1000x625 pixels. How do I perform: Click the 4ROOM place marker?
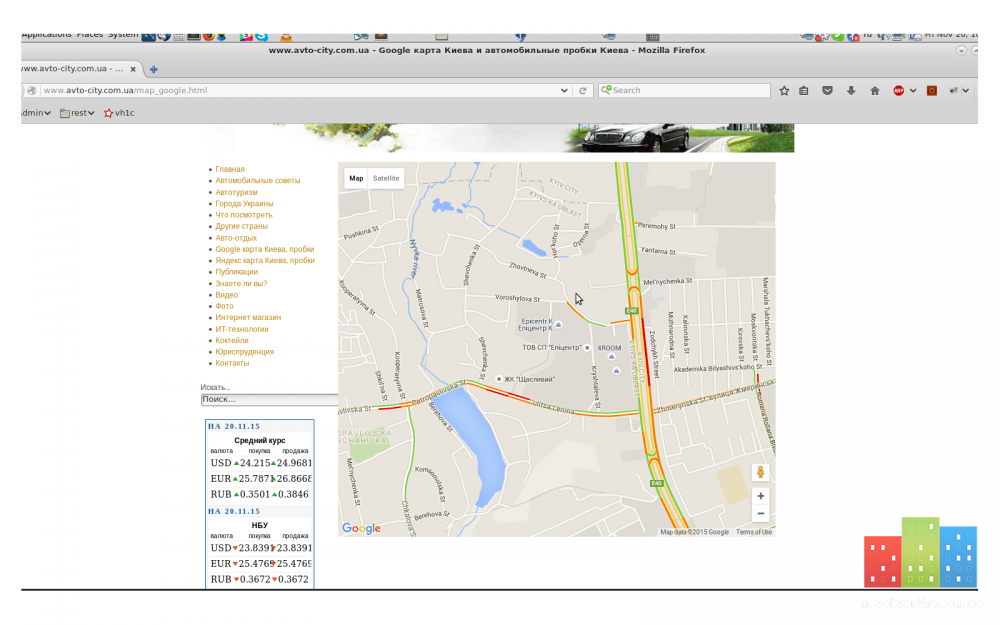[611, 357]
